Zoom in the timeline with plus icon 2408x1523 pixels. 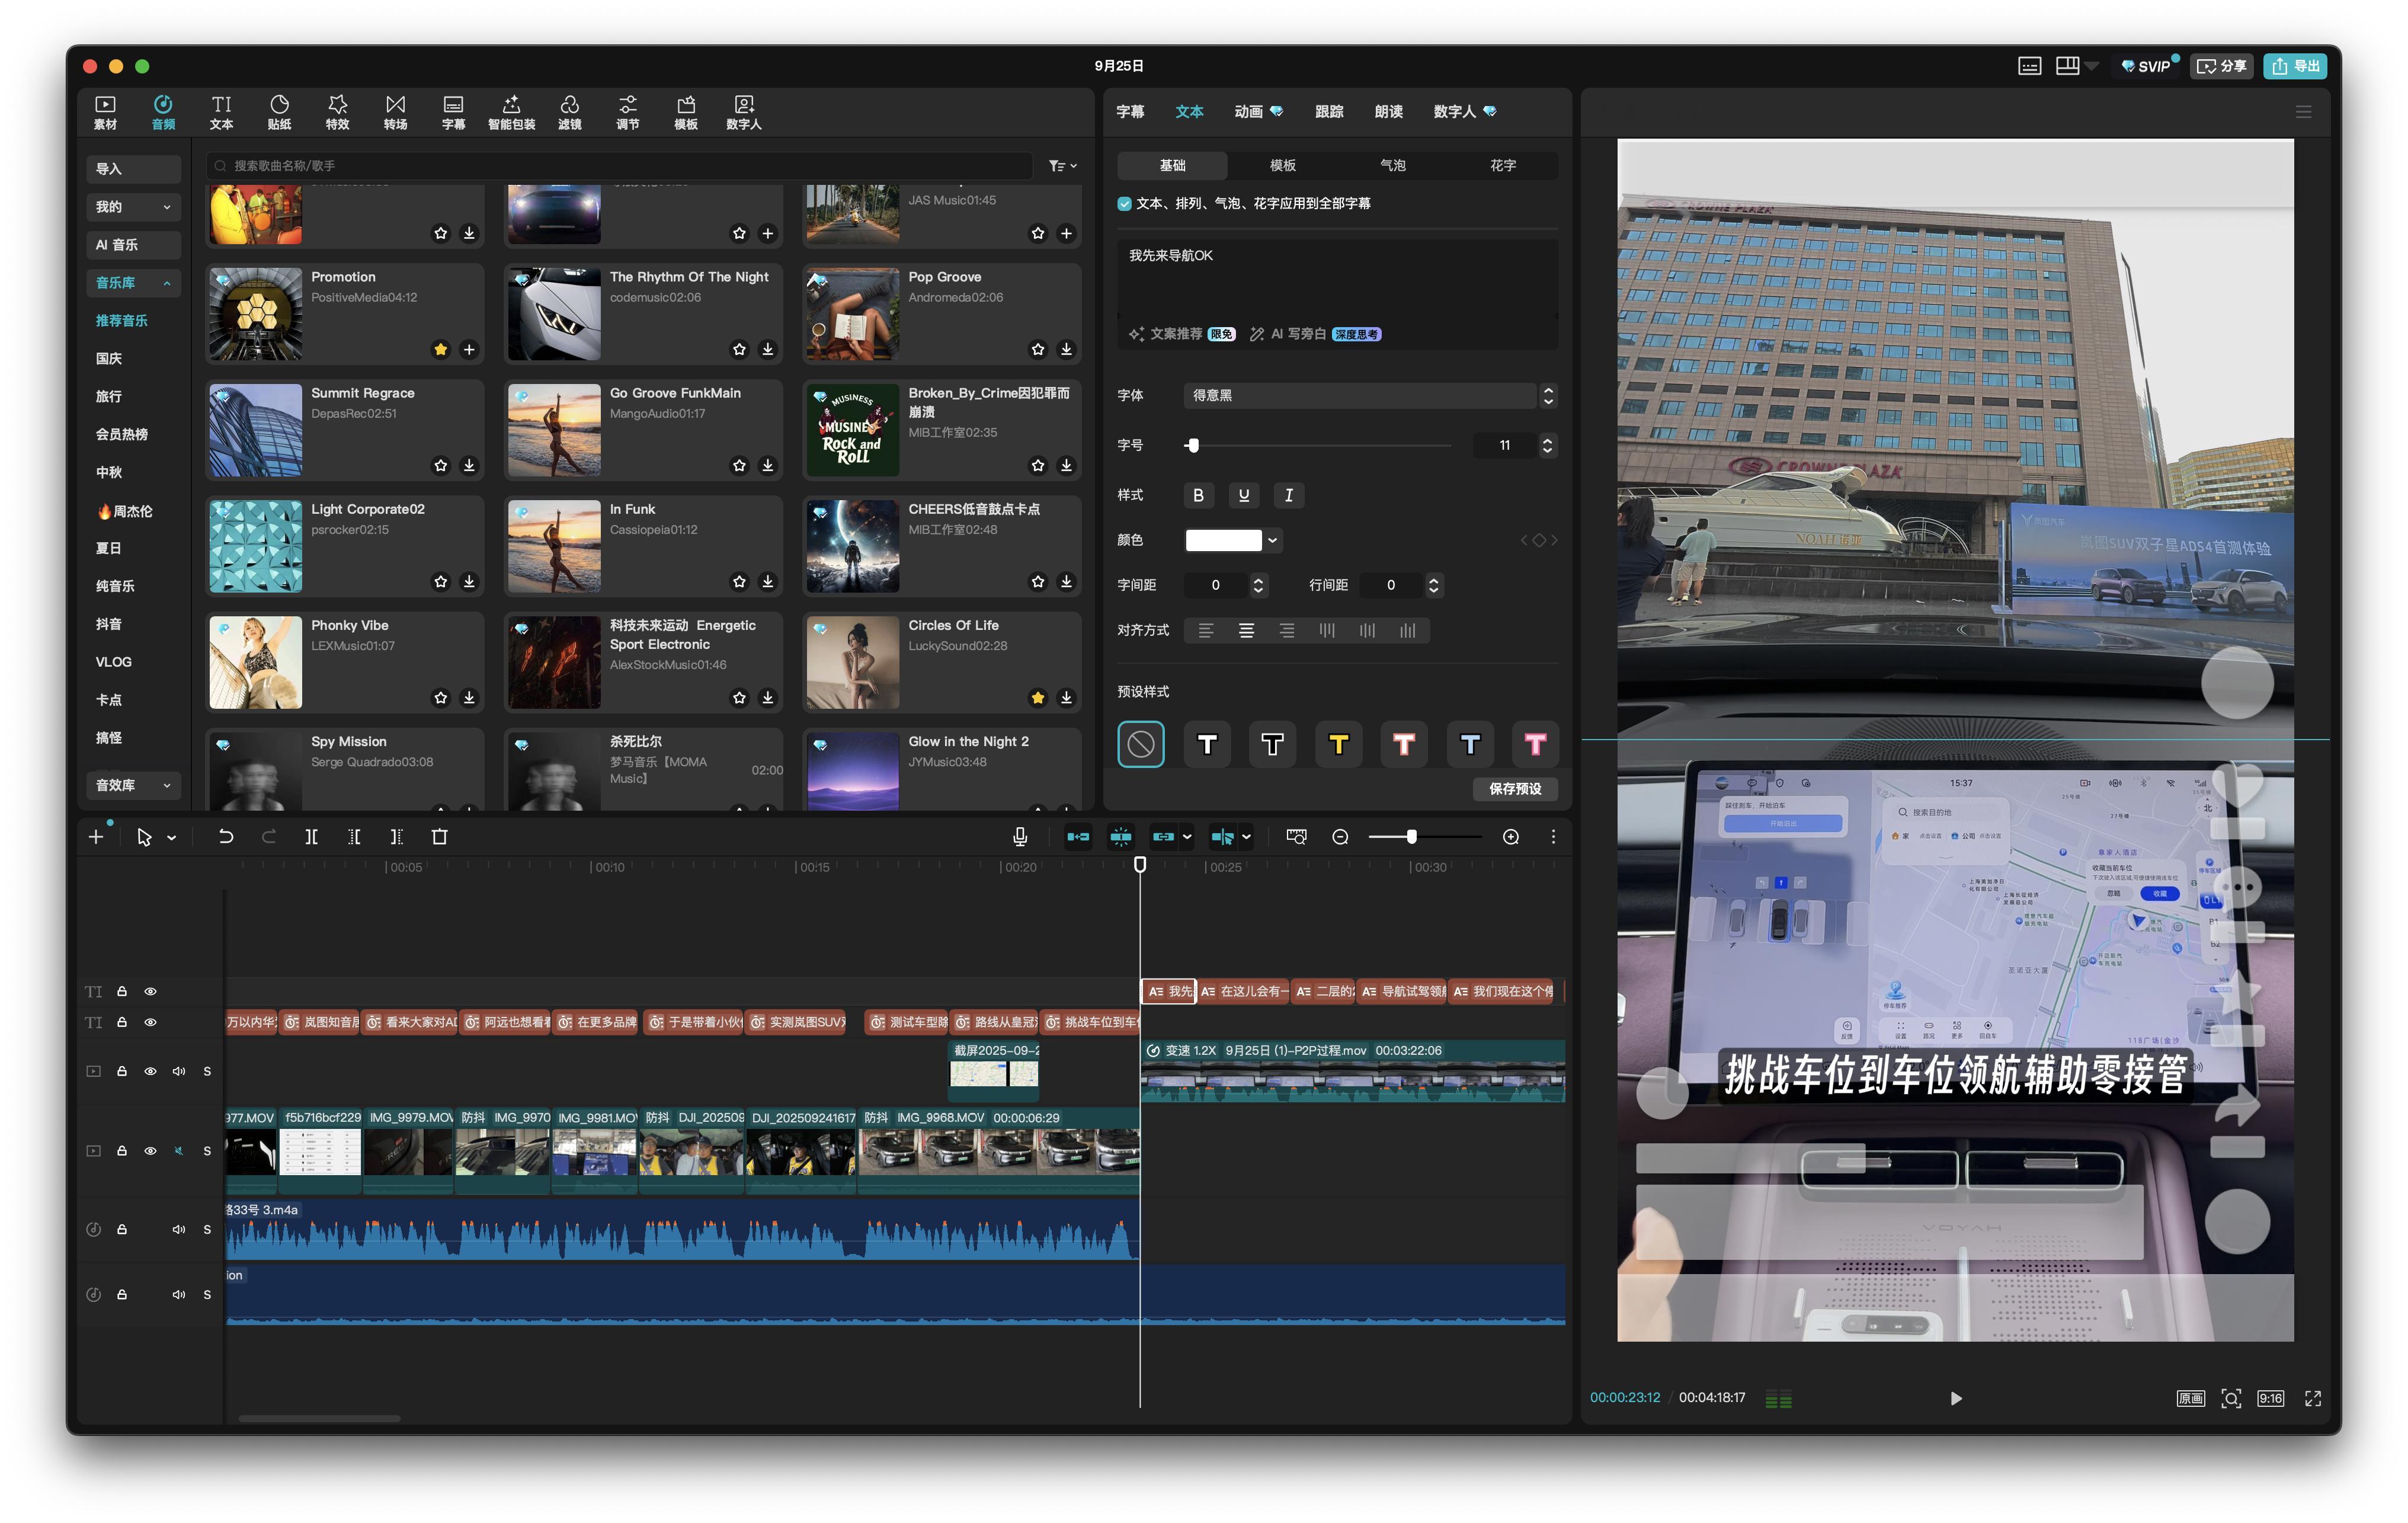click(1511, 837)
